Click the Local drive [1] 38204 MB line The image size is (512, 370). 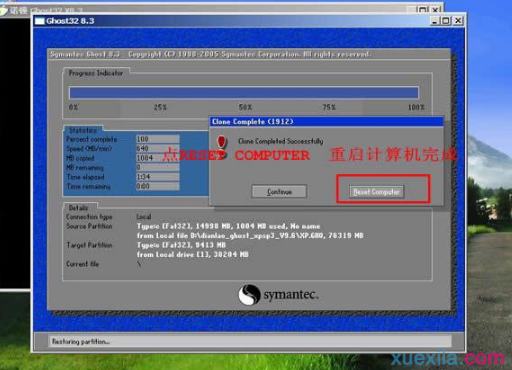(193, 255)
